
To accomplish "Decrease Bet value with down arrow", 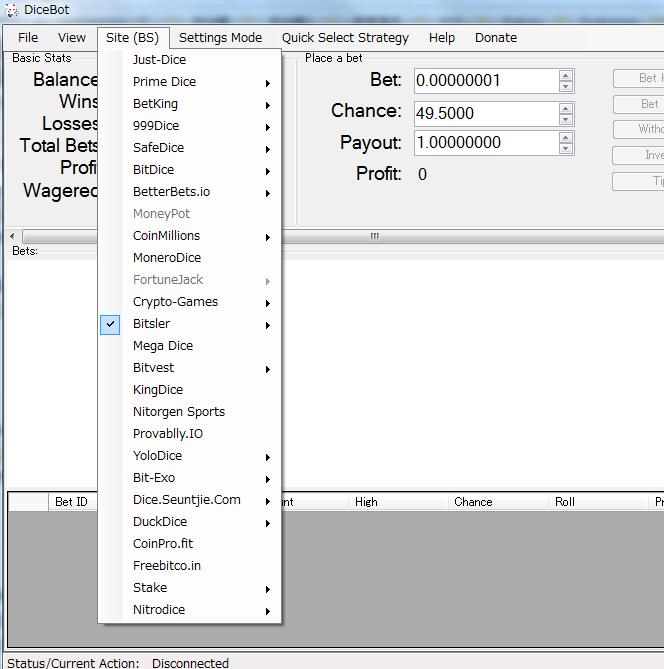I will (x=565, y=87).
